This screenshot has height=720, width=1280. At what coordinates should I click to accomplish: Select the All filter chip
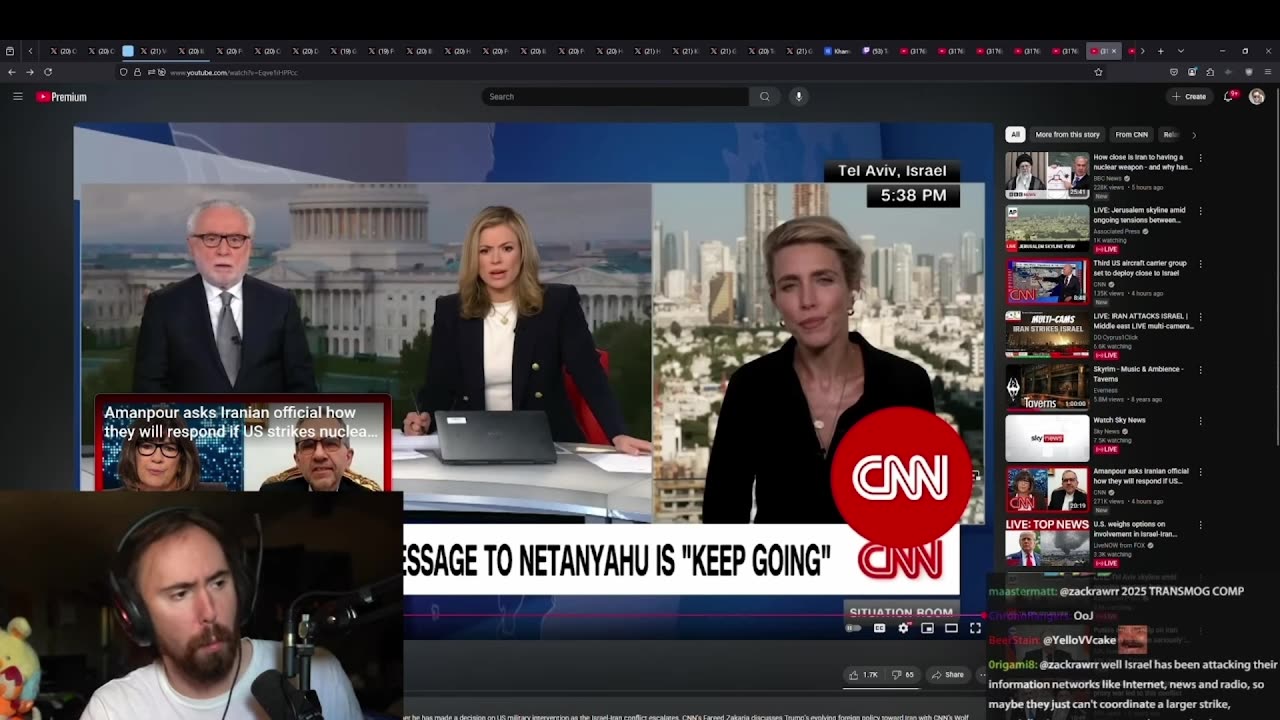(1015, 134)
